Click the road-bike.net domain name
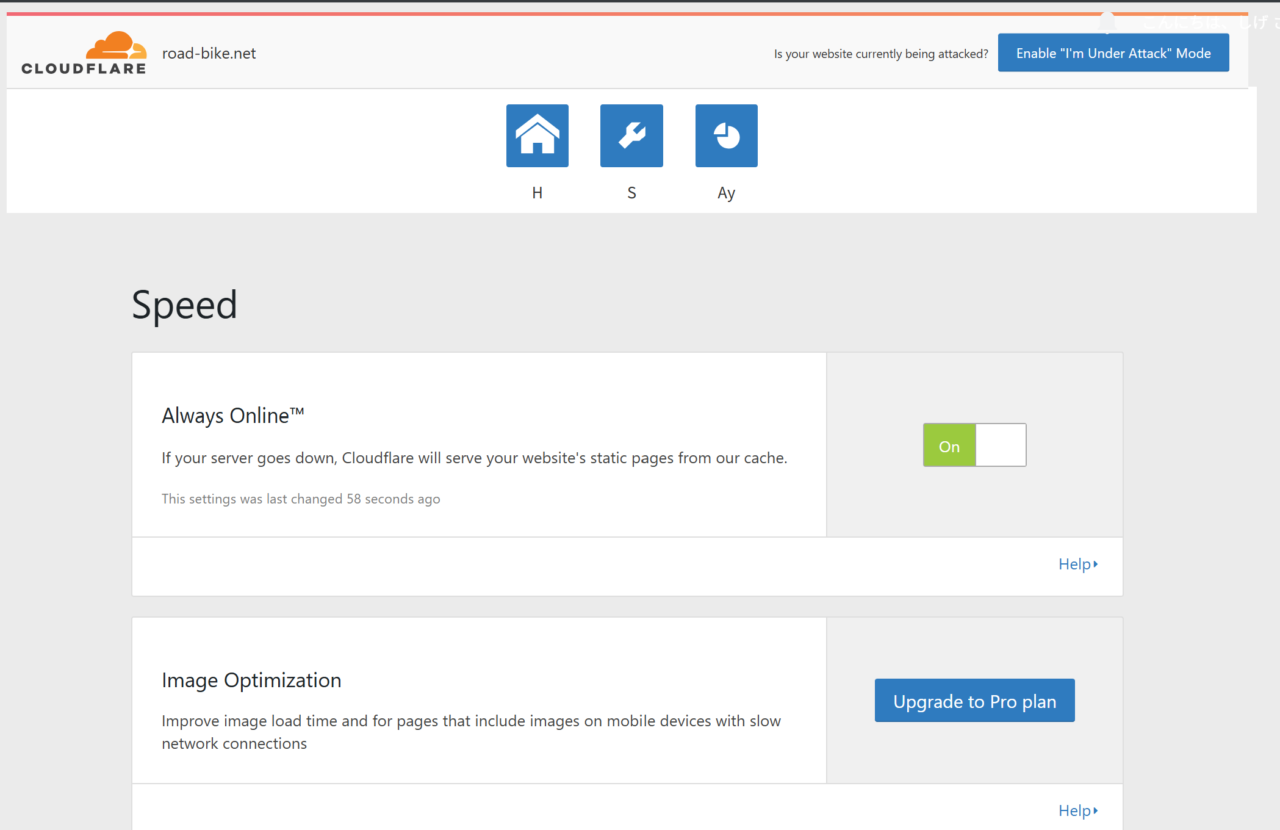The width and height of the screenshot is (1280, 830). [209, 53]
